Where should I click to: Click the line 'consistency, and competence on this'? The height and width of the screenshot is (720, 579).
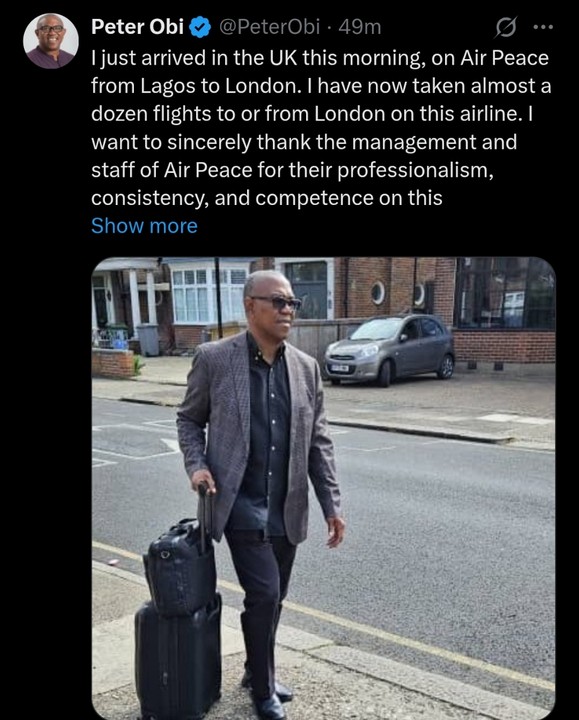point(267,198)
